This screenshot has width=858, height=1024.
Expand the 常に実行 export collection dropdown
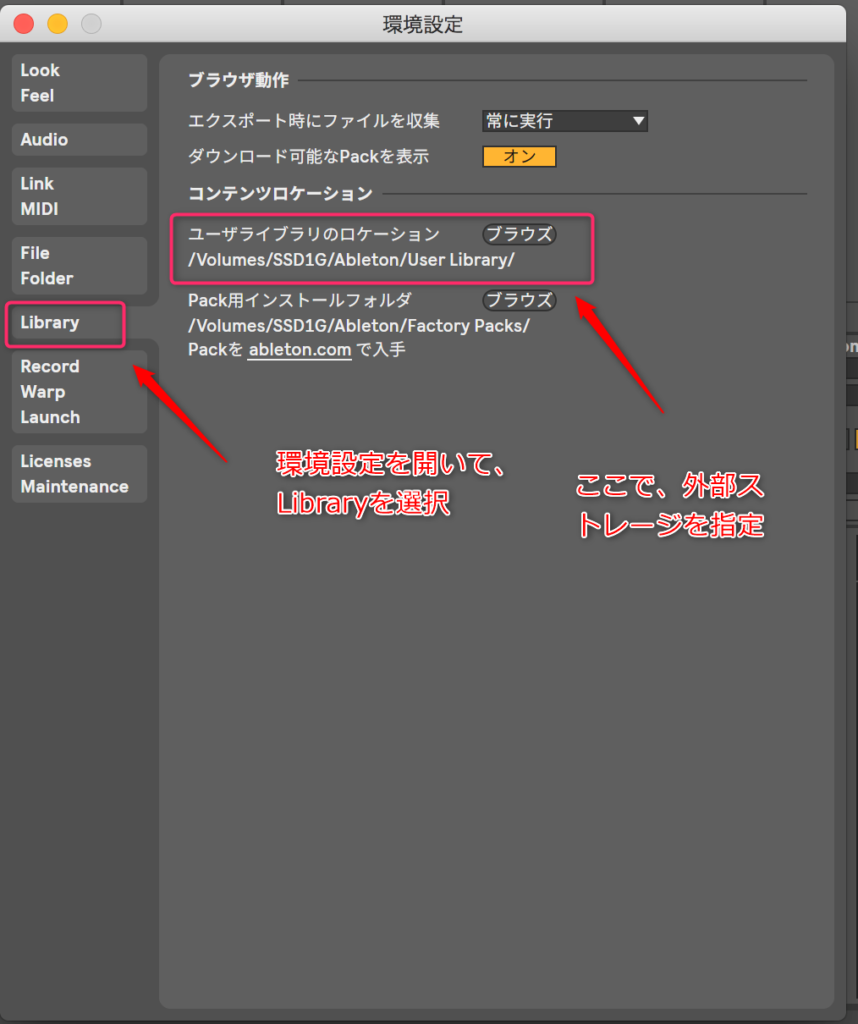[564, 121]
